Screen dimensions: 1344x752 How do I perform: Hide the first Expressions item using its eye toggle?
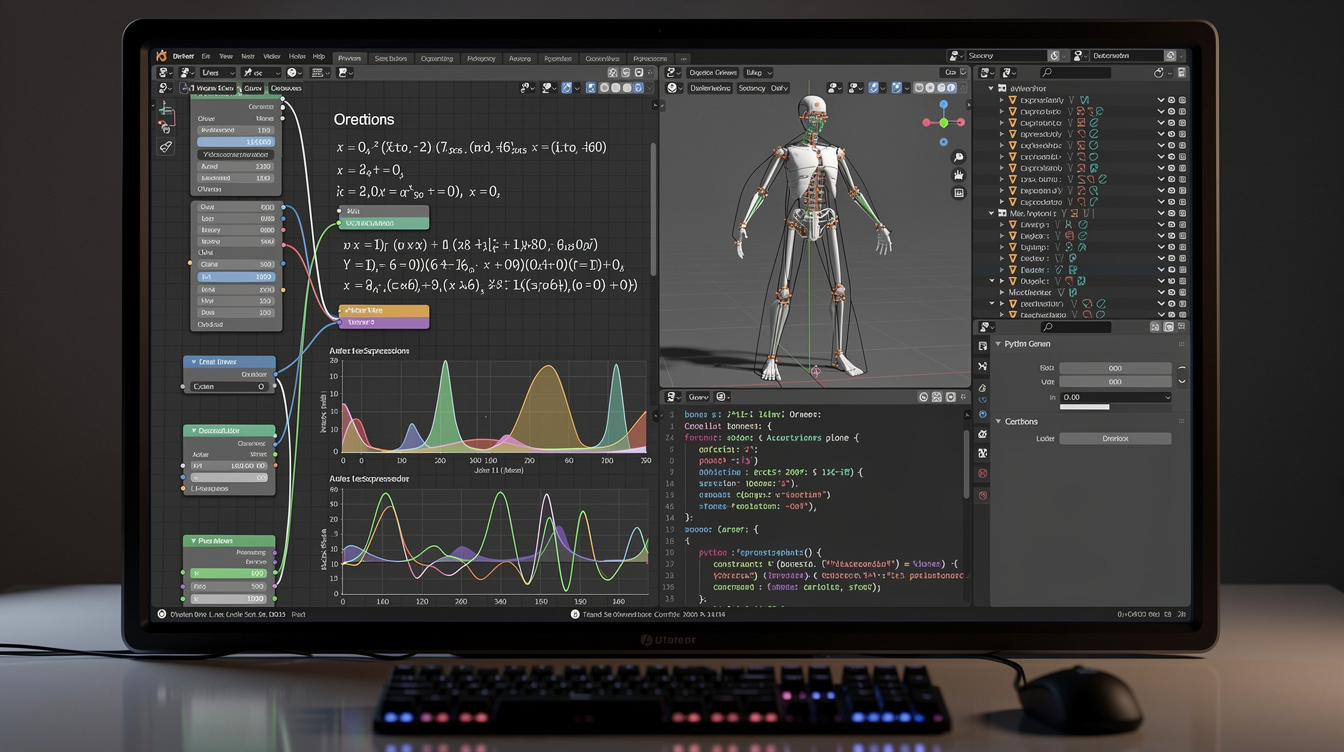(x=1171, y=100)
